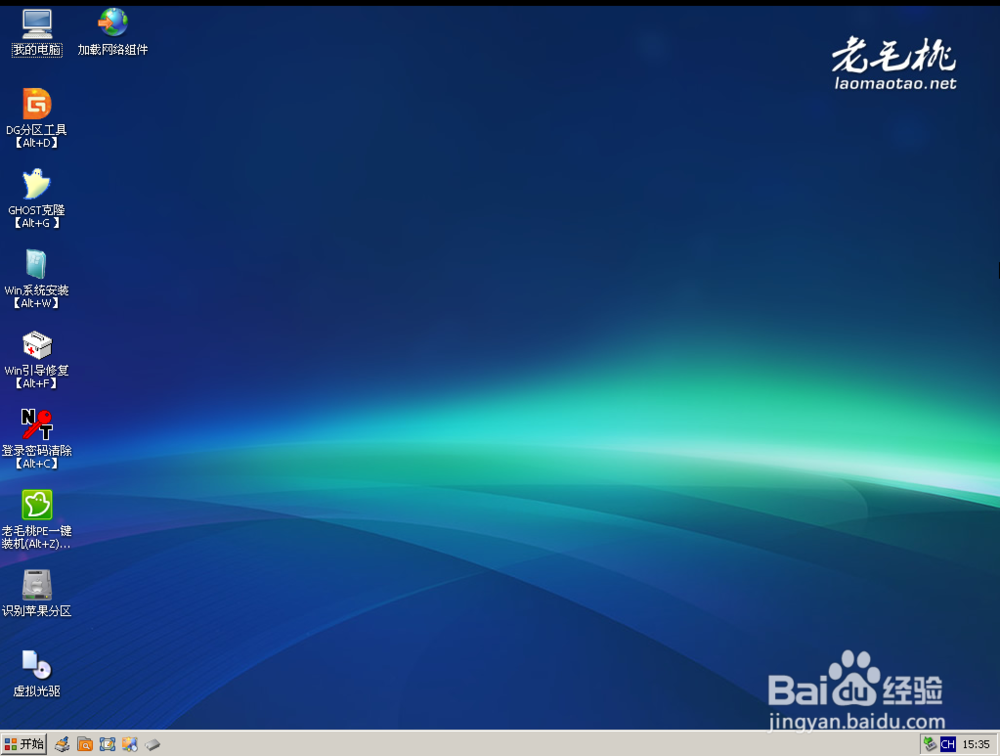Select the 我的电脑 desktop label text
Viewport: 1000px width, 756px height.
36,48
